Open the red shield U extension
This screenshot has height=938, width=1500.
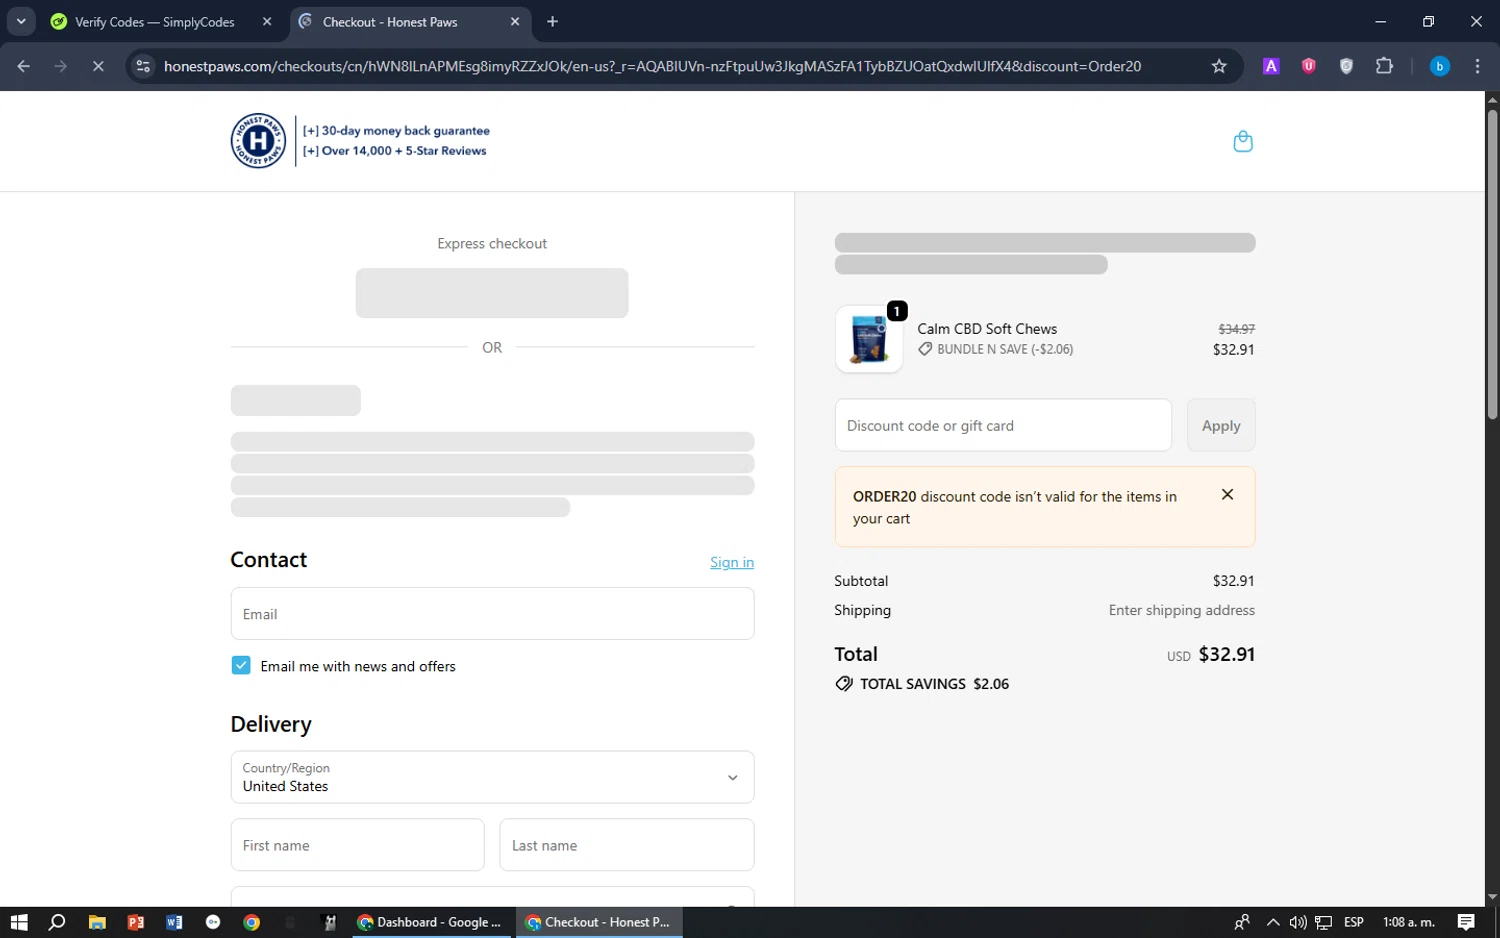[x=1308, y=66]
